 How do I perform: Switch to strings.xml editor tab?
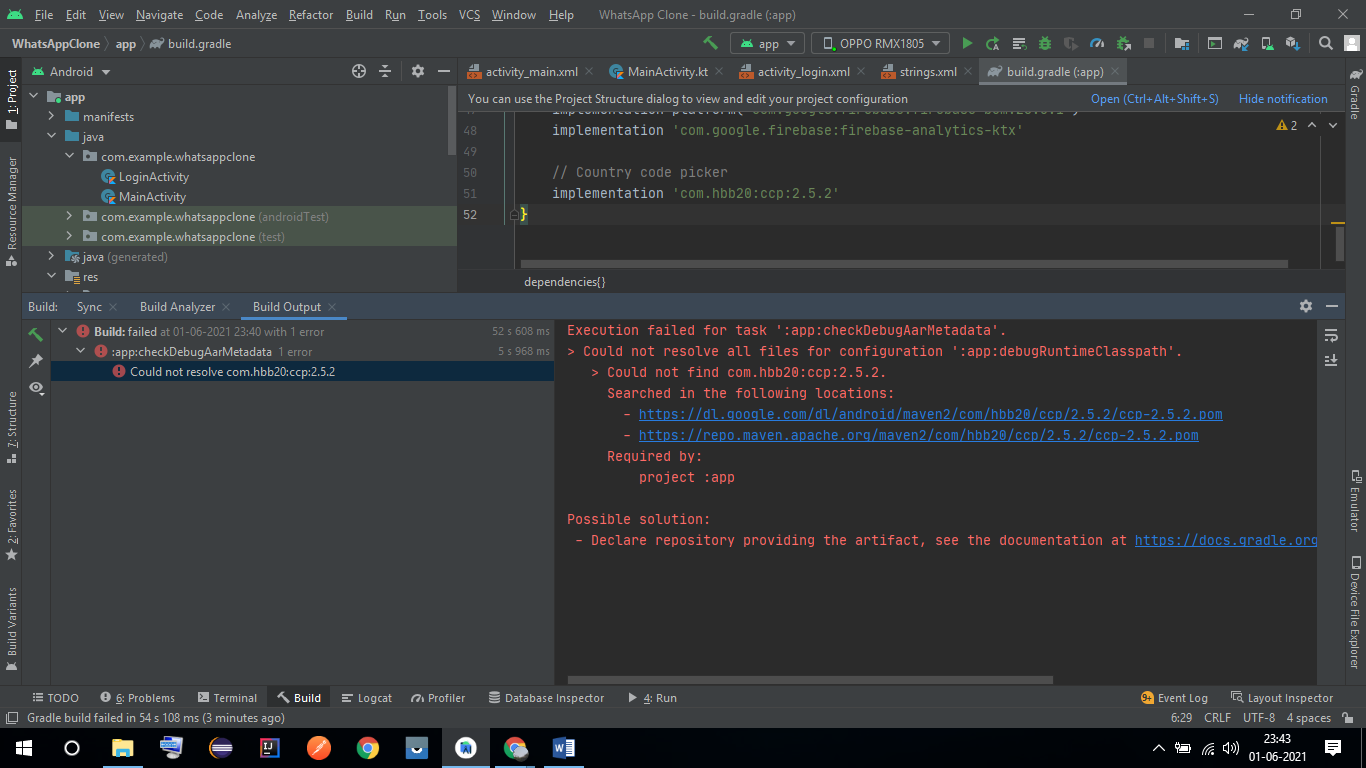(927, 71)
